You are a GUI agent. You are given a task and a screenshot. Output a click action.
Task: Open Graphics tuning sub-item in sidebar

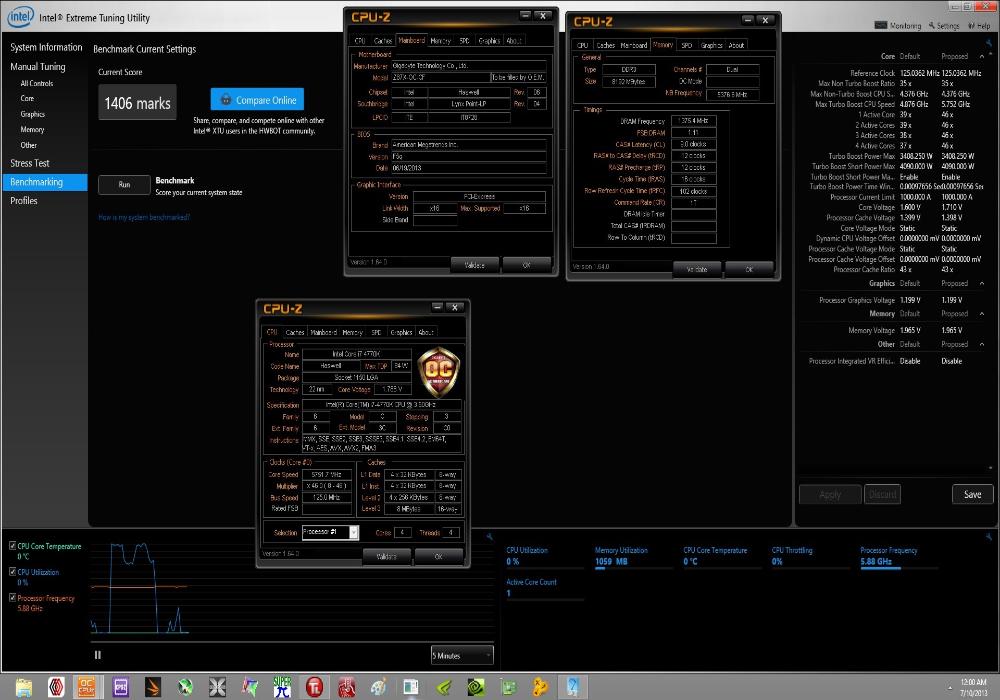pyautogui.click(x=33, y=114)
